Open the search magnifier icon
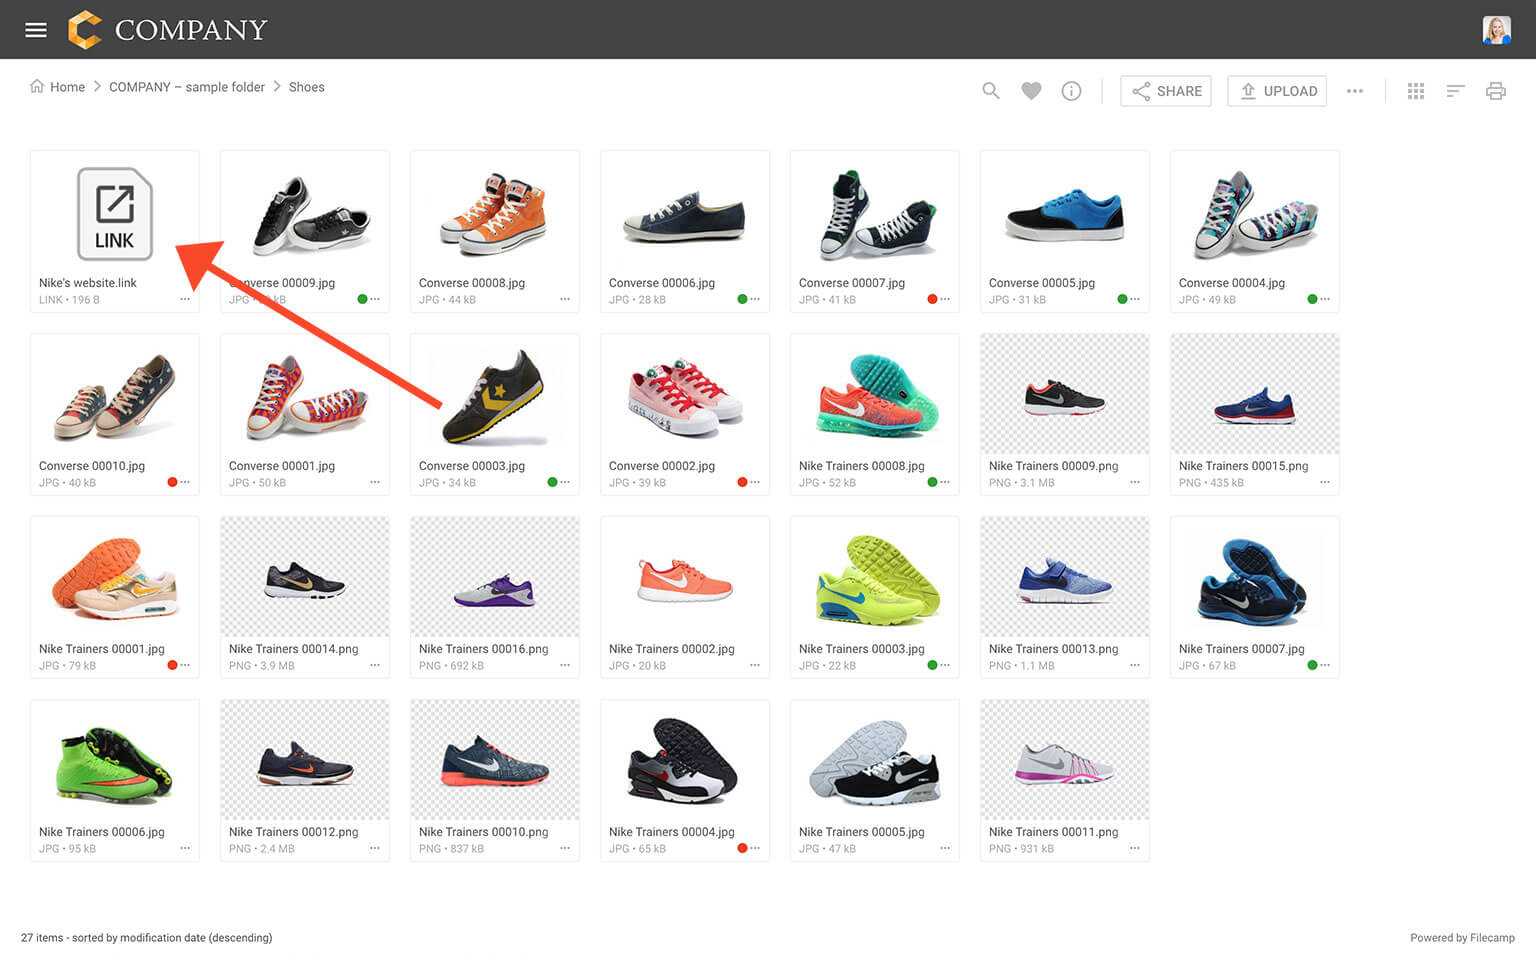The height and width of the screenshot is (960, 1536). point(991,91)
